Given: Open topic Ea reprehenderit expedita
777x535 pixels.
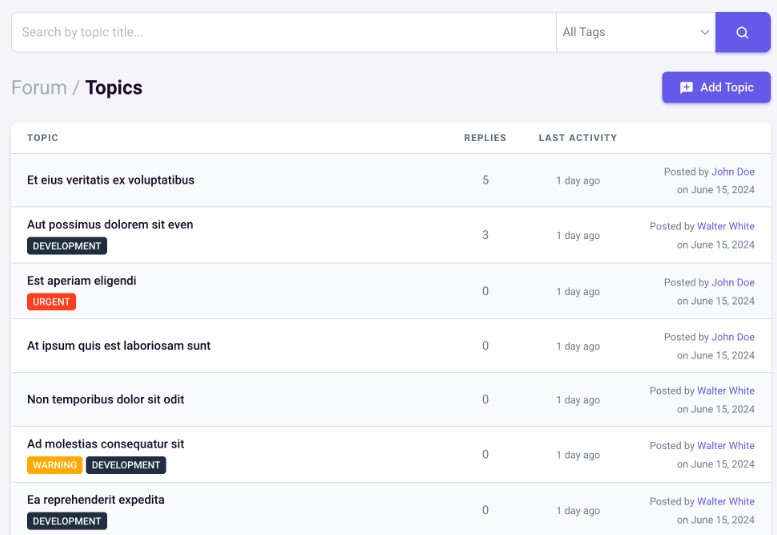Looking at the screenshot, I should pos(96,500).
